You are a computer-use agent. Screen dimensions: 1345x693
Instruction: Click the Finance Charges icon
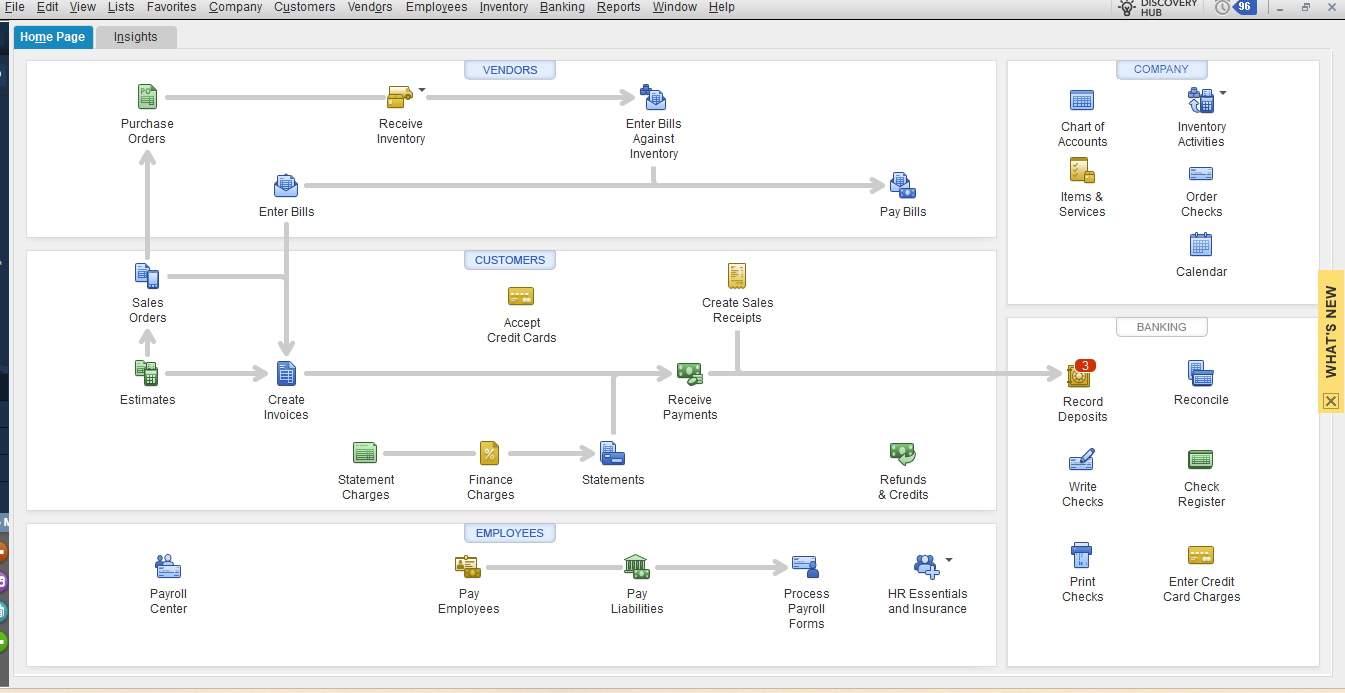[x=489, y=453]
